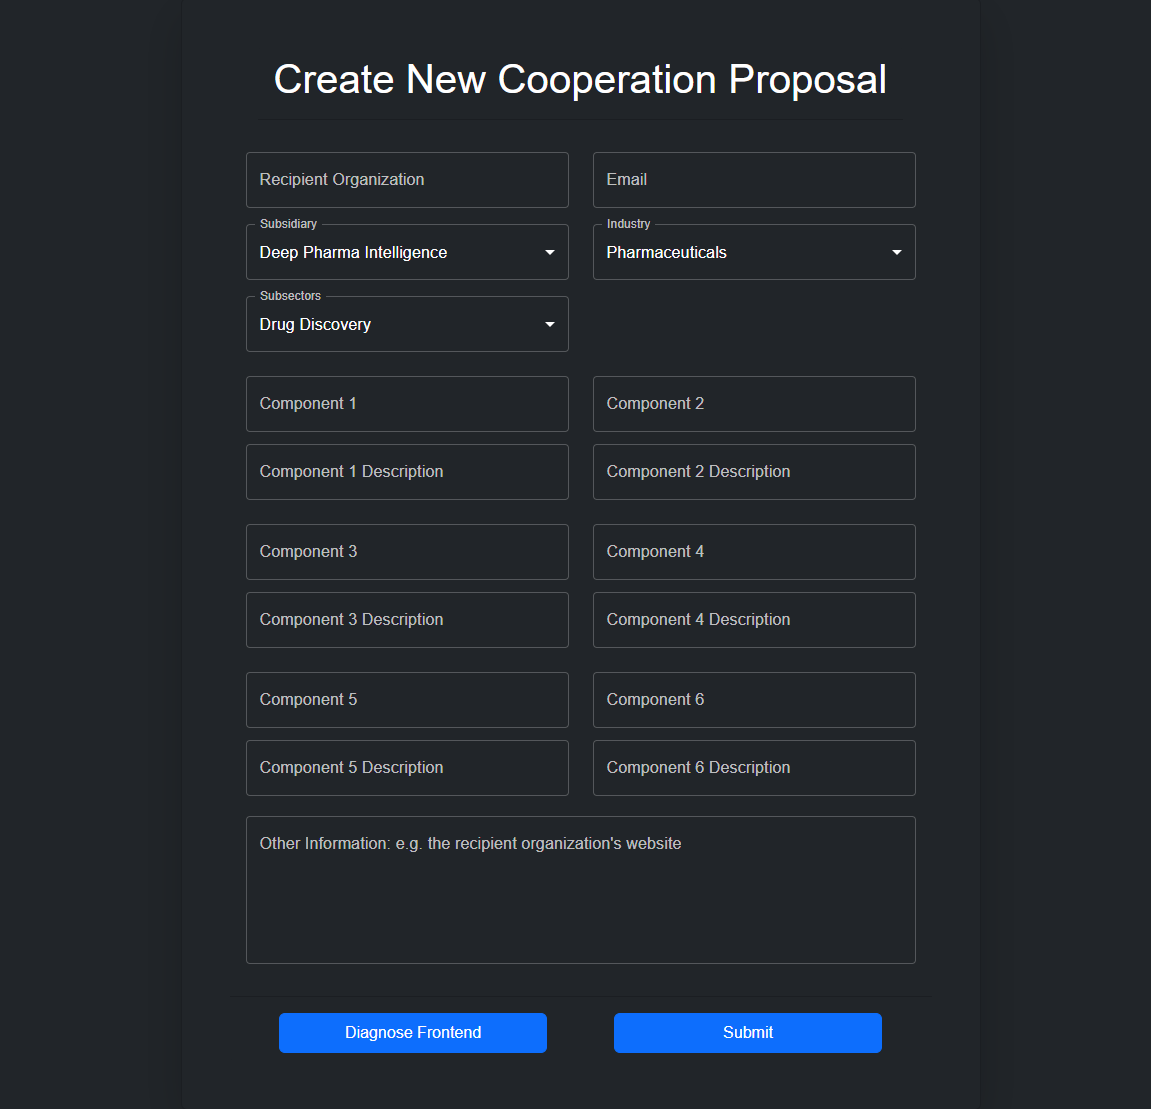The image size is (1151, 1109).
Task: Click the Recipient Organization field
Action: [x=407, y=180]
